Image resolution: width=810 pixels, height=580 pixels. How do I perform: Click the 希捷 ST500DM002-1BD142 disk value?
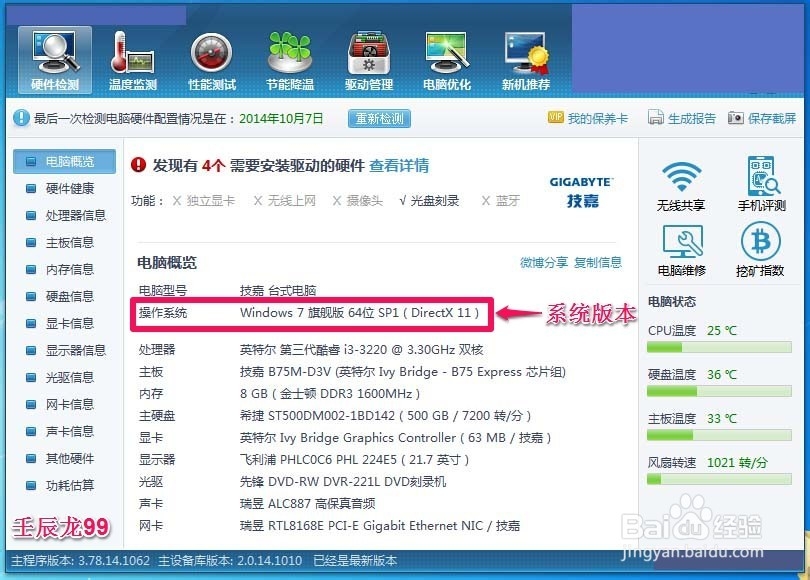385,416
